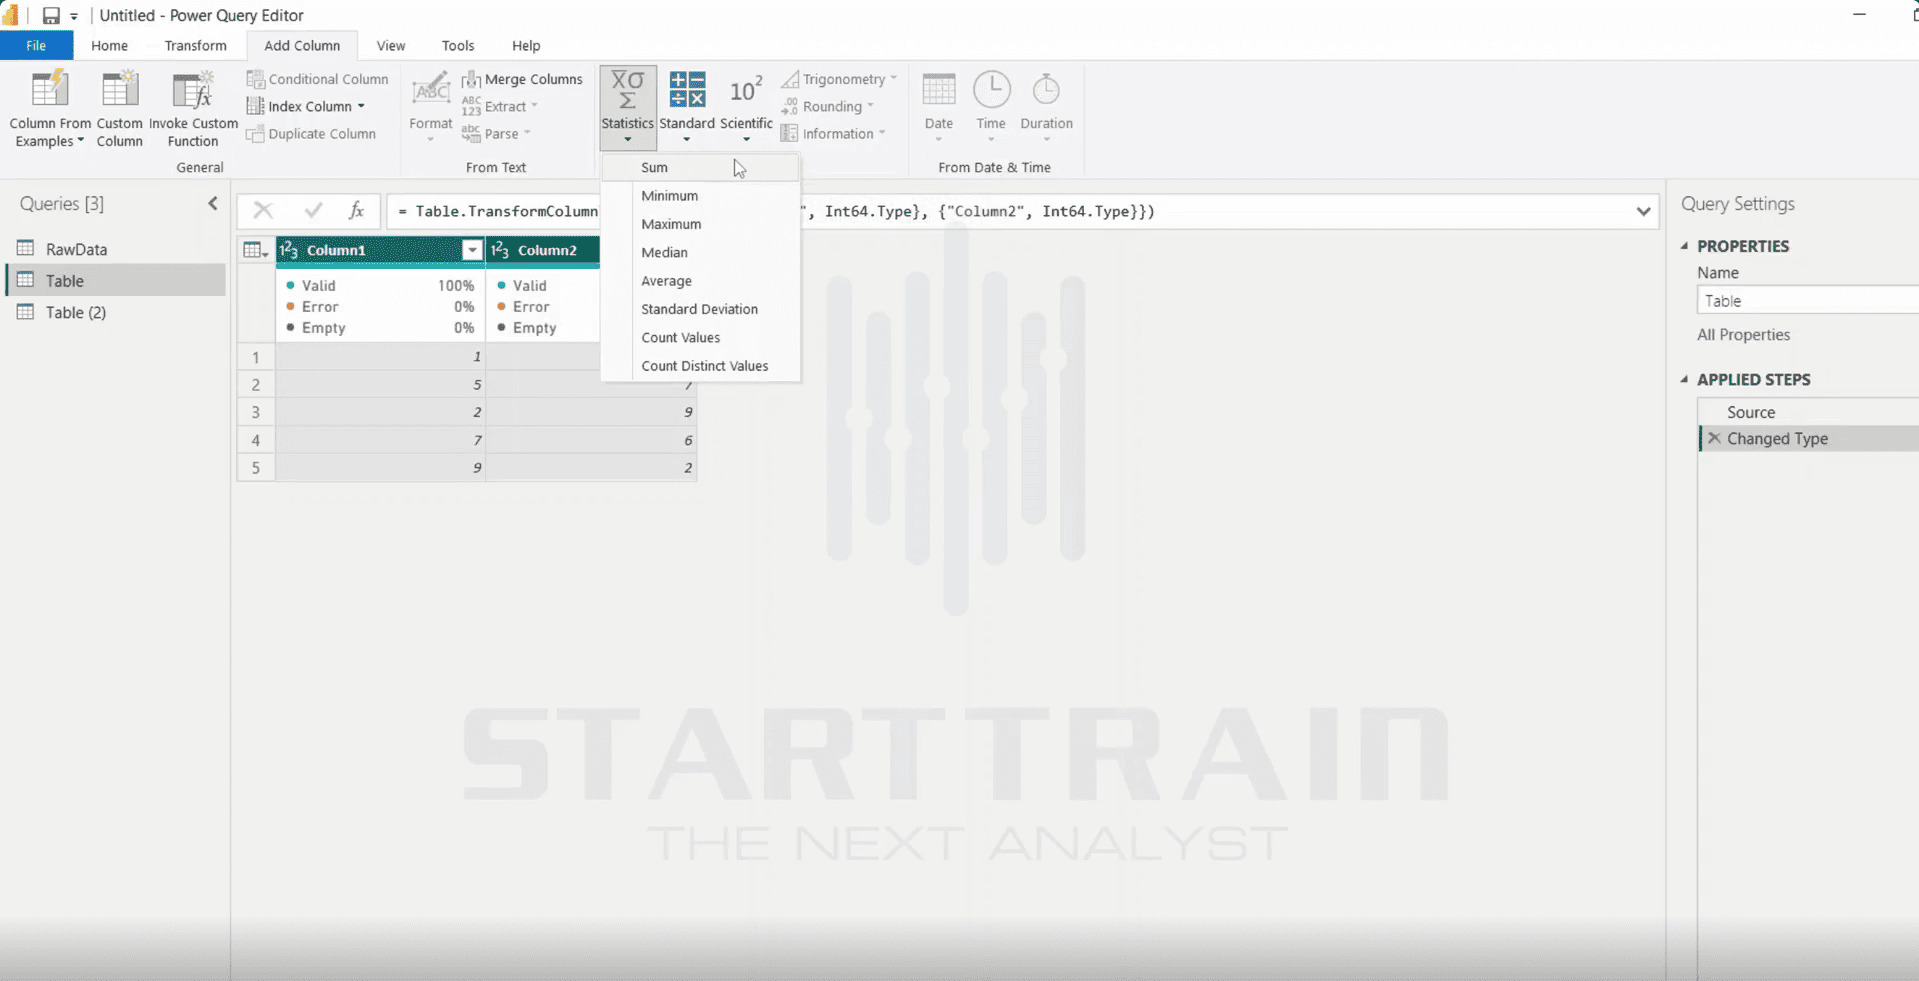Collapse the Queries pane
Screen dimensions: 1919x981
(213, 203)
